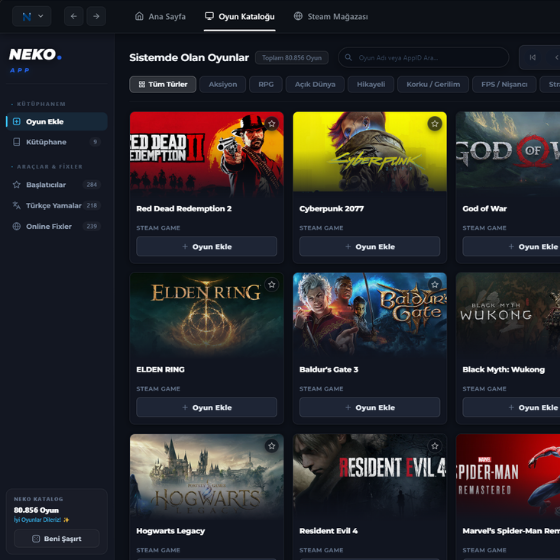Open Kütüphane in the sidebar
The height and width of the screenshot is (560, 560).
tap(57, 142)
